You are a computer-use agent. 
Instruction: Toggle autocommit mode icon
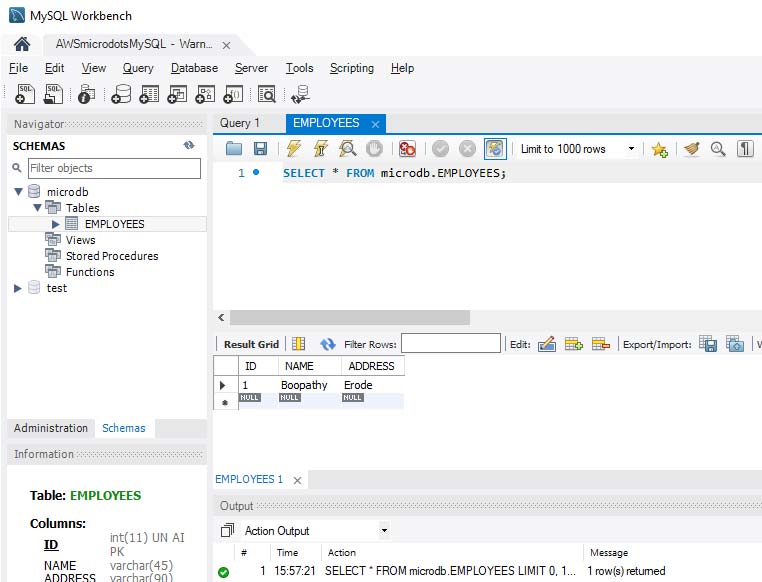(x=495, y=149)
